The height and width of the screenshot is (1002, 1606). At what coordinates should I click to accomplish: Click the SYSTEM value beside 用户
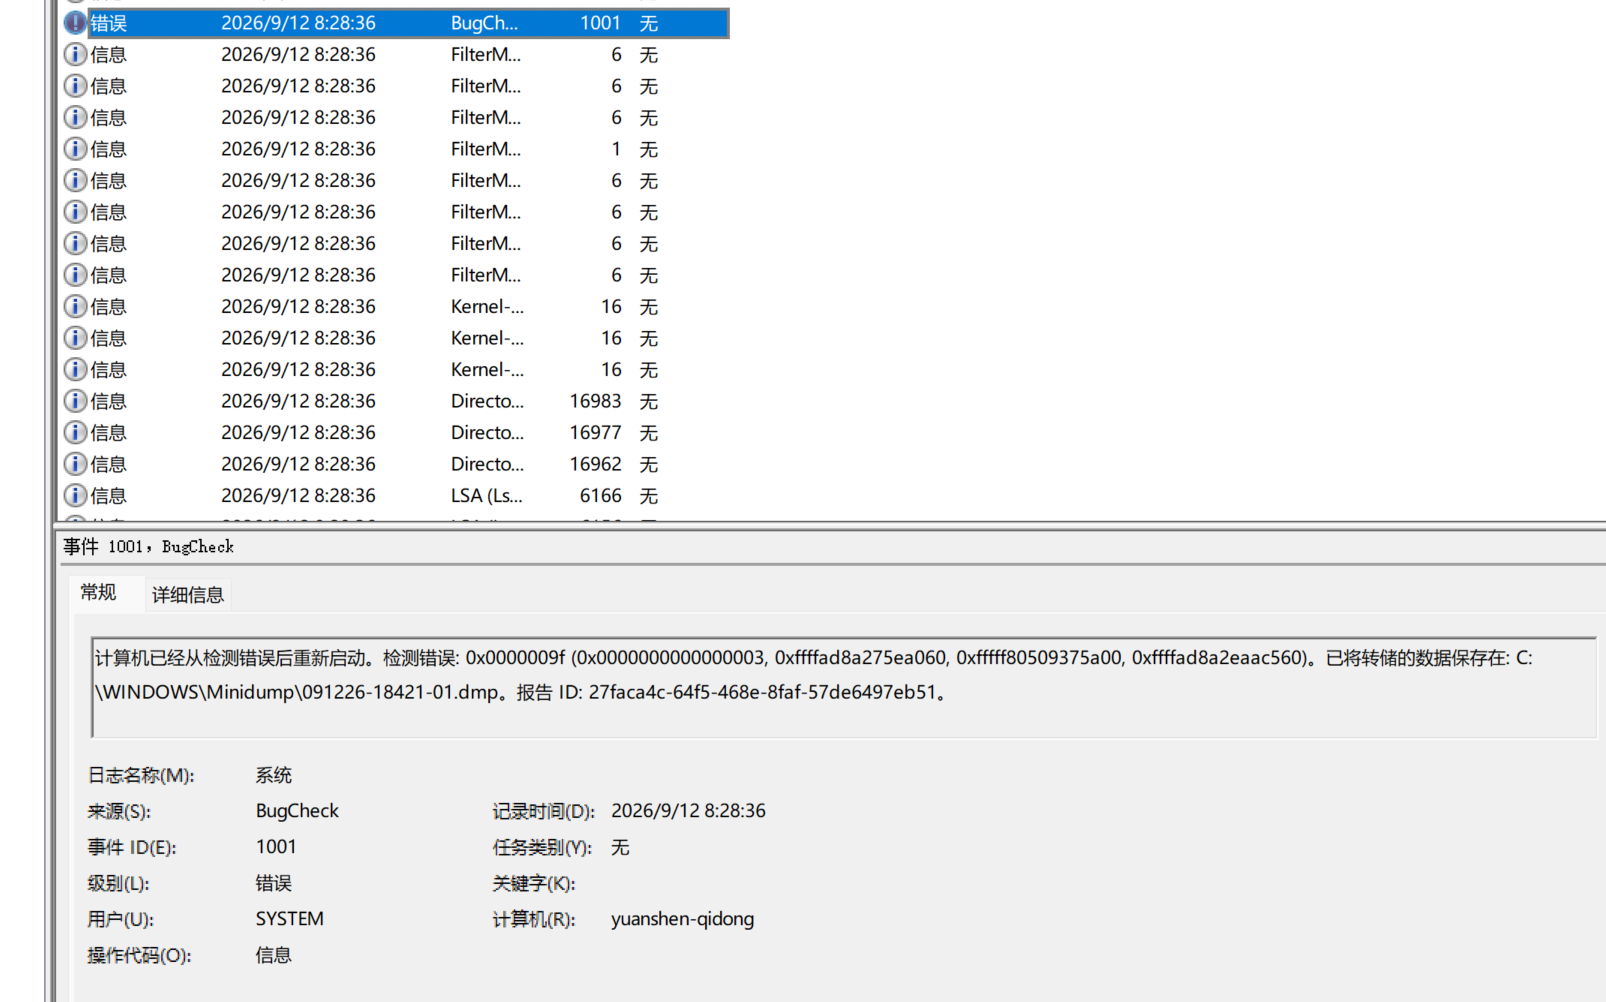289,919
